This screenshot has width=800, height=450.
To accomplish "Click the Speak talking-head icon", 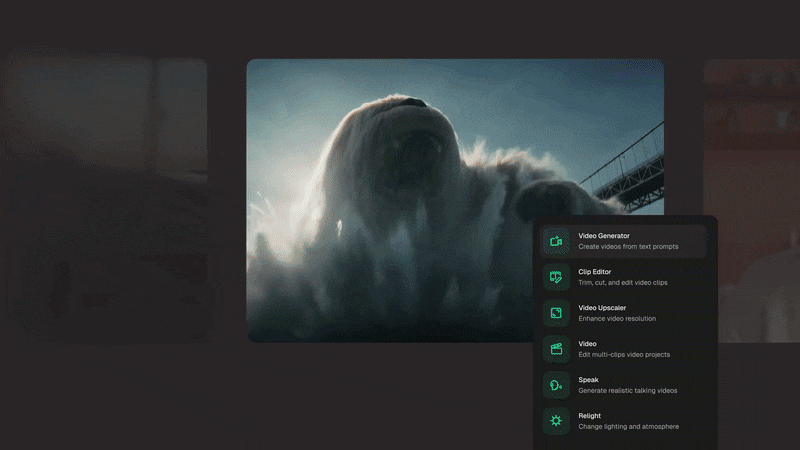I will [556, 385].
